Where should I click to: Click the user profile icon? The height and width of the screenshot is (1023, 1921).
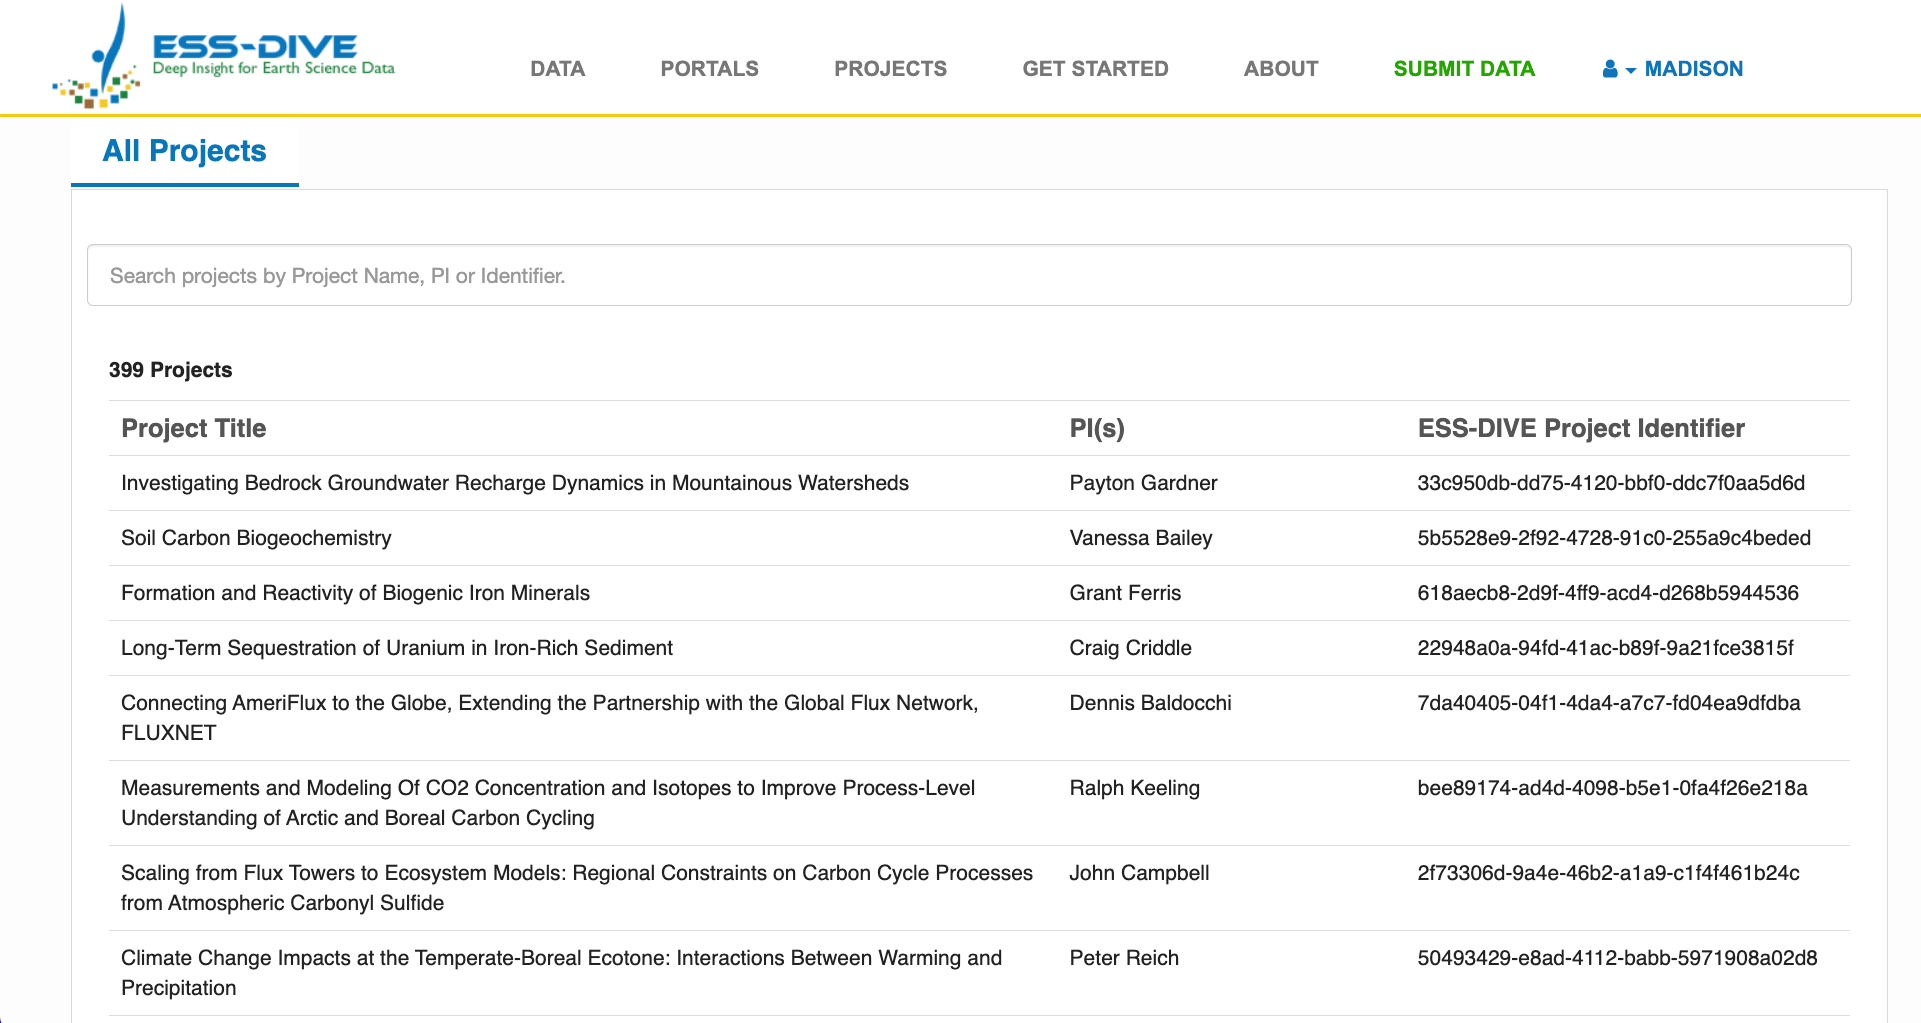1609,69
